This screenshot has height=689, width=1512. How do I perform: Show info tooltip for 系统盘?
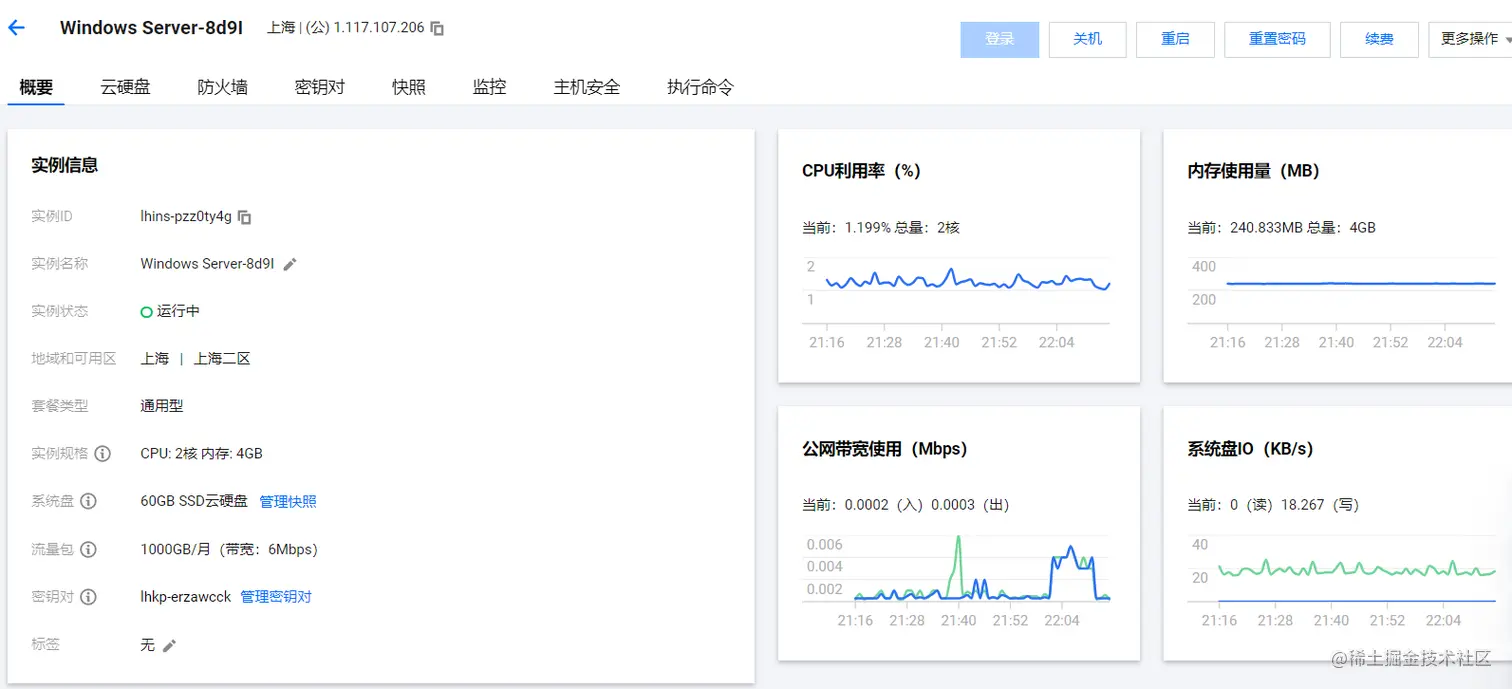[x=88, y=501]
